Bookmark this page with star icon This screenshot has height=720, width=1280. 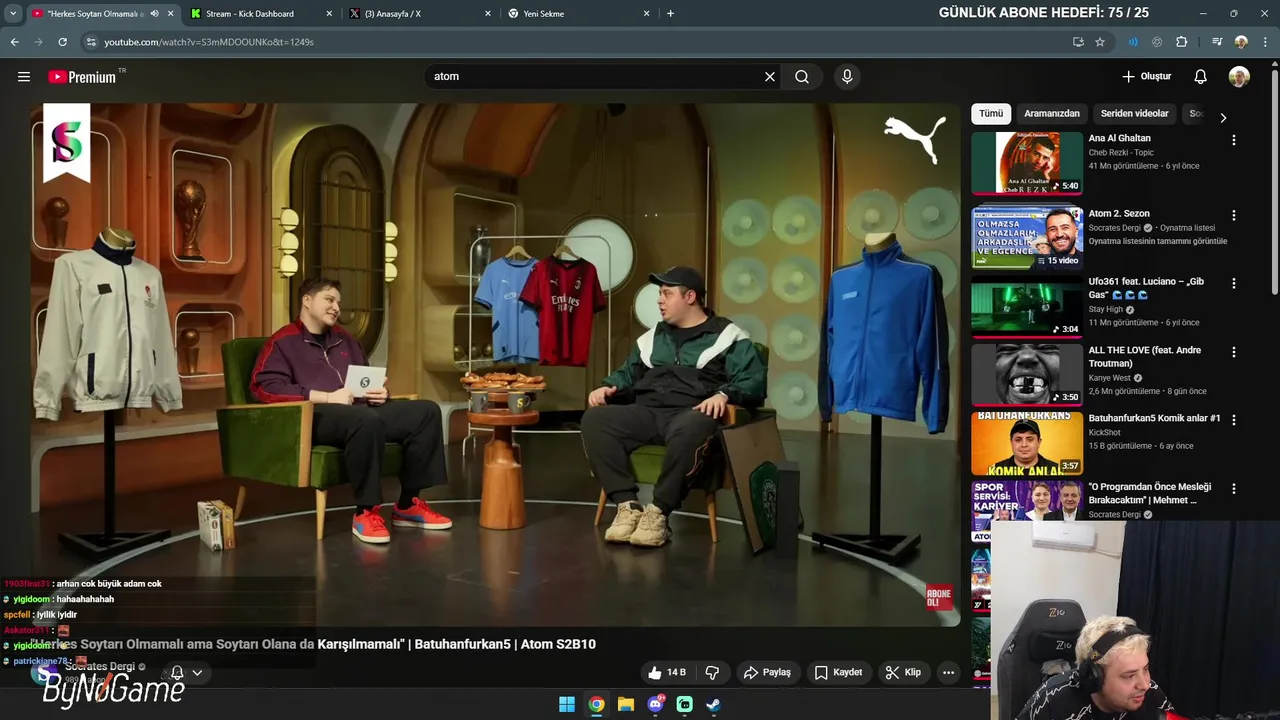[x=1100, y=42]
